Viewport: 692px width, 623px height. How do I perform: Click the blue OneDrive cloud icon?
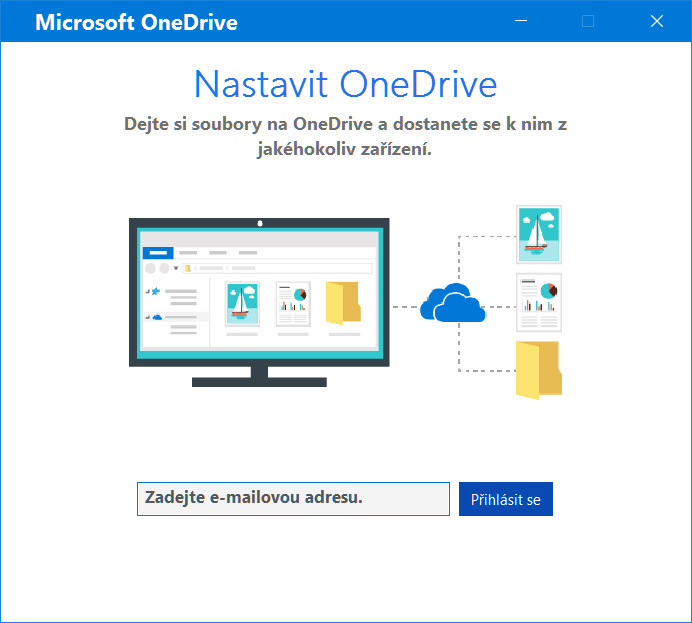click(452, 303)
